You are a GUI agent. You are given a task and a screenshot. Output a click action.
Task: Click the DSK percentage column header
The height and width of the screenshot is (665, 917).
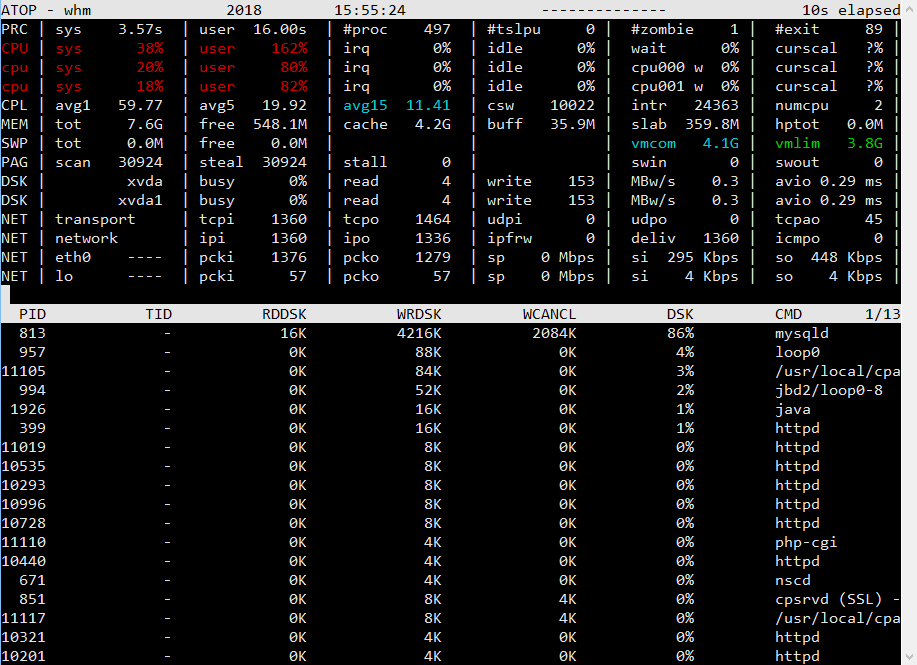pyautogui.click(x=680, y=314)
